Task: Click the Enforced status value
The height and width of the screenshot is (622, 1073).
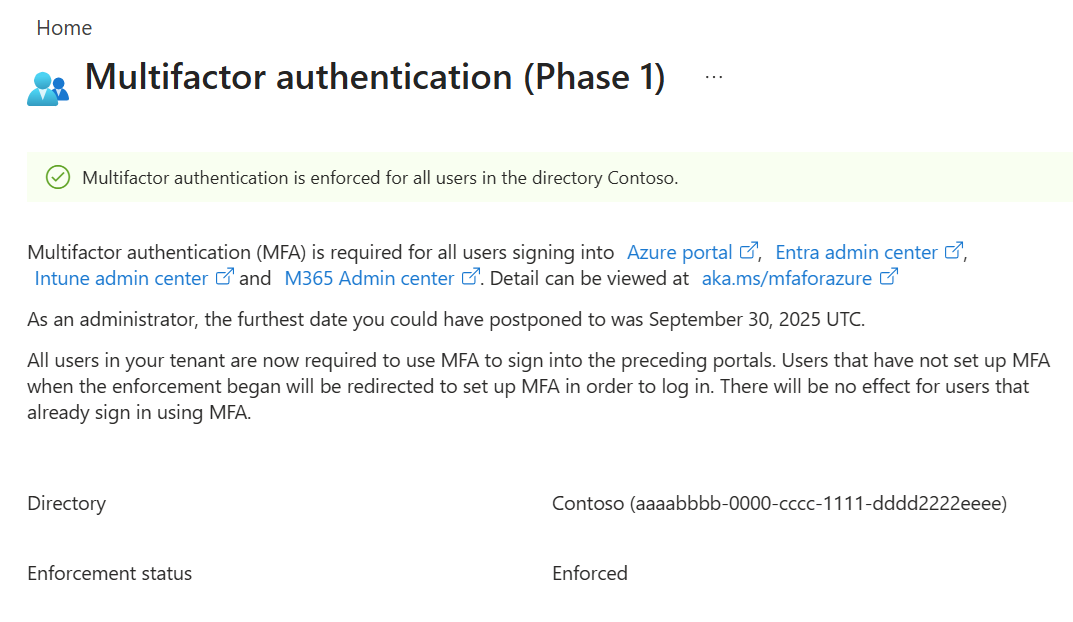Action: click(x=590, y=573)
